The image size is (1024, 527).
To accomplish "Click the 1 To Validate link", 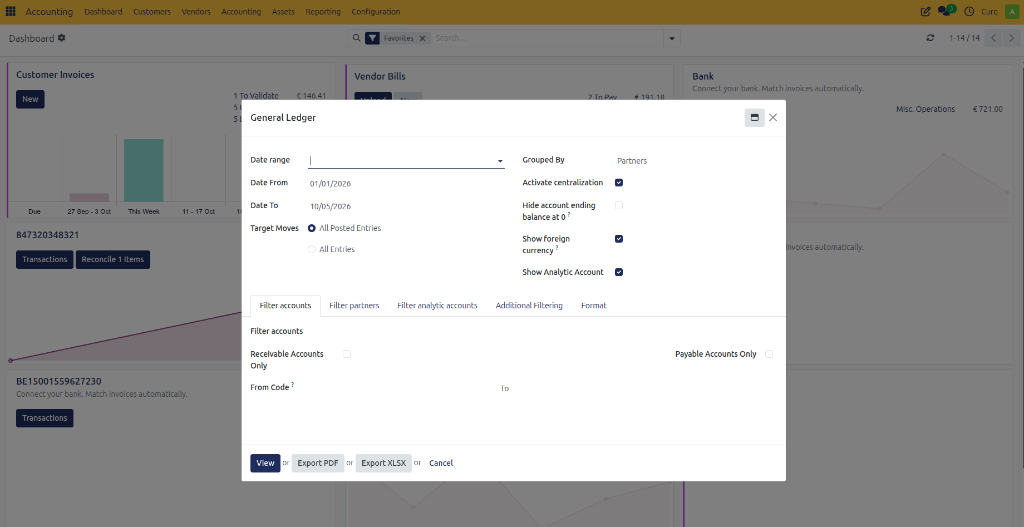I will (256, 96).
